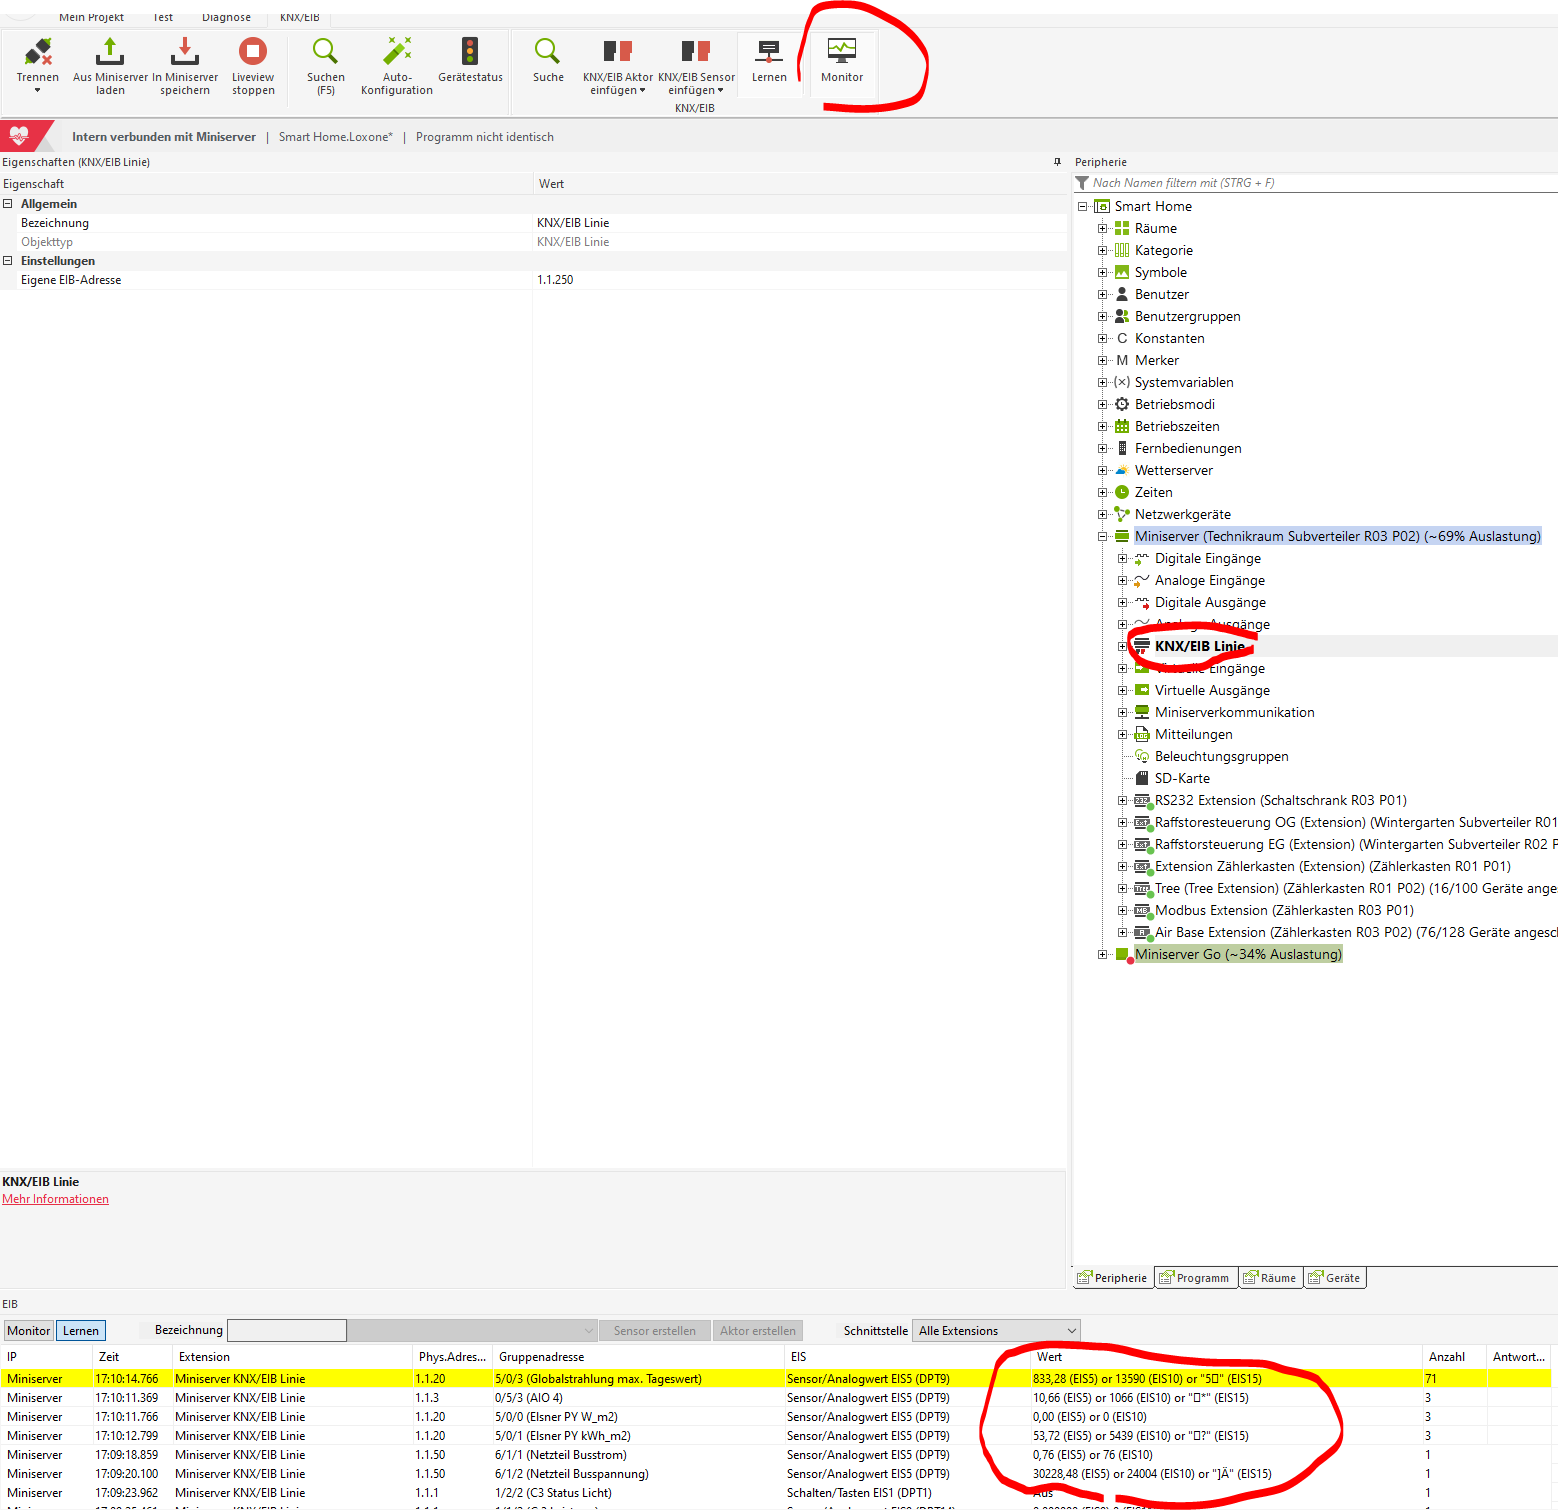1558x1510 pixels.
Task: Collapse the Smart Home root node
Action: click(x=1082, y=207)
